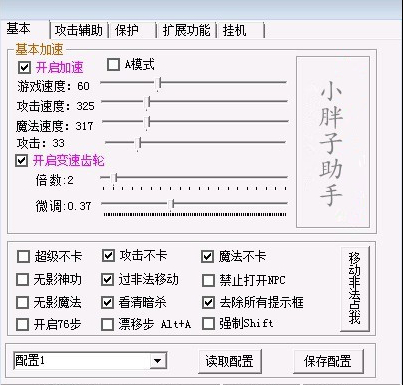Enable the 无影魔法 checkbox
The image size is (404, 385).
22,302
